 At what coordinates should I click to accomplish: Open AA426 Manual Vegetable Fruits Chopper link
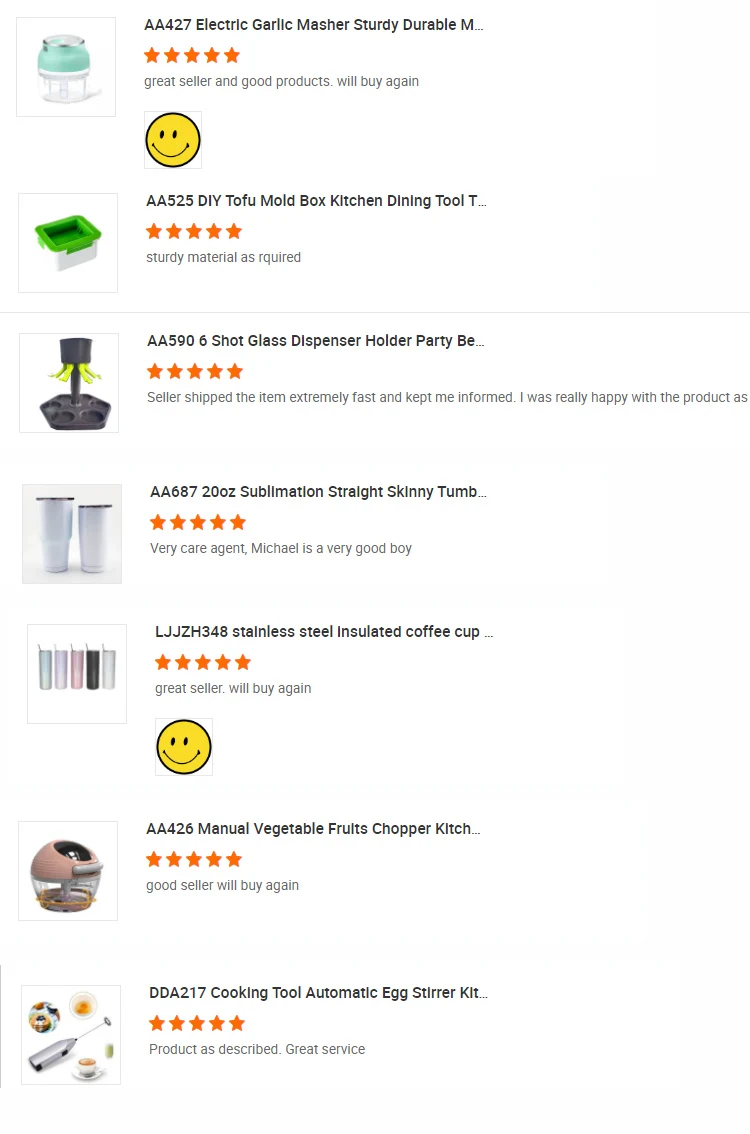pyautogui.click(x=313, y=829)
